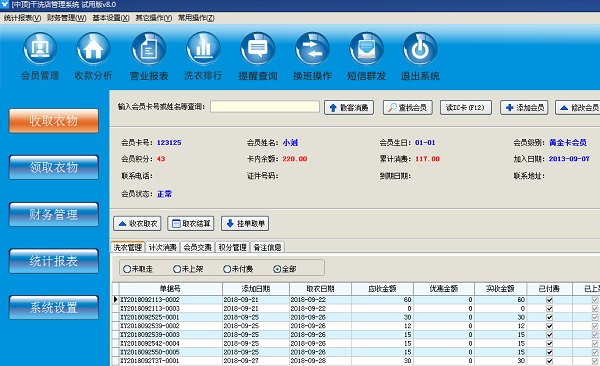Image resolution: width=600 pixels, height=366 pixels.
Task: Click member card number 123125
Action: click(169, 142)
